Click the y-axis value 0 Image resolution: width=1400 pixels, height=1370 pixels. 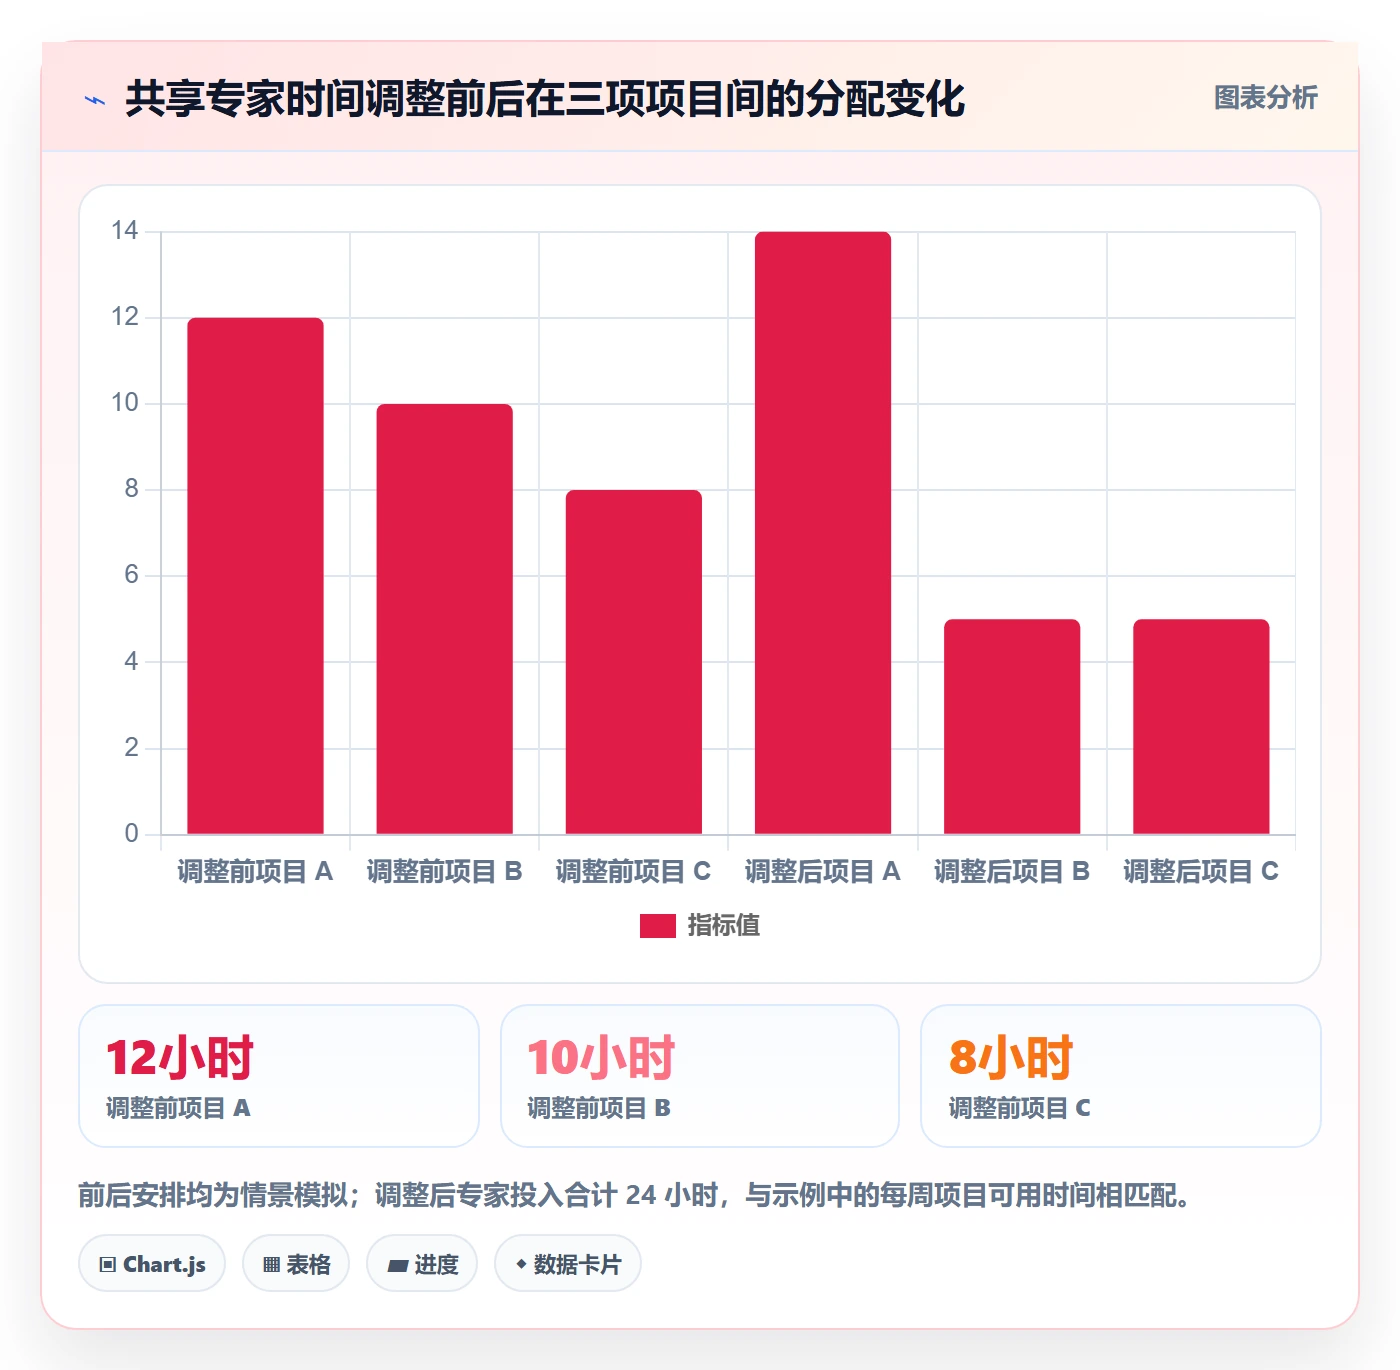tap(131, 833)
